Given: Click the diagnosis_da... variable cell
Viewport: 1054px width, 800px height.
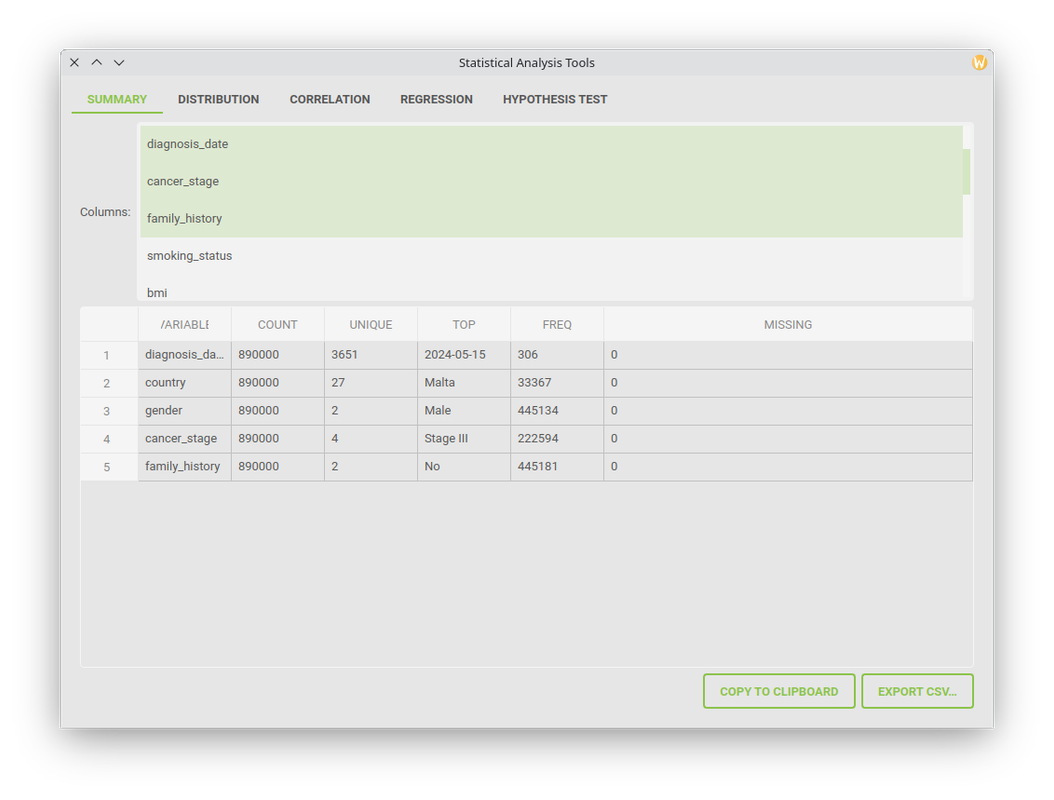Looking at the screenshot, I should click(x=185, y=355).
